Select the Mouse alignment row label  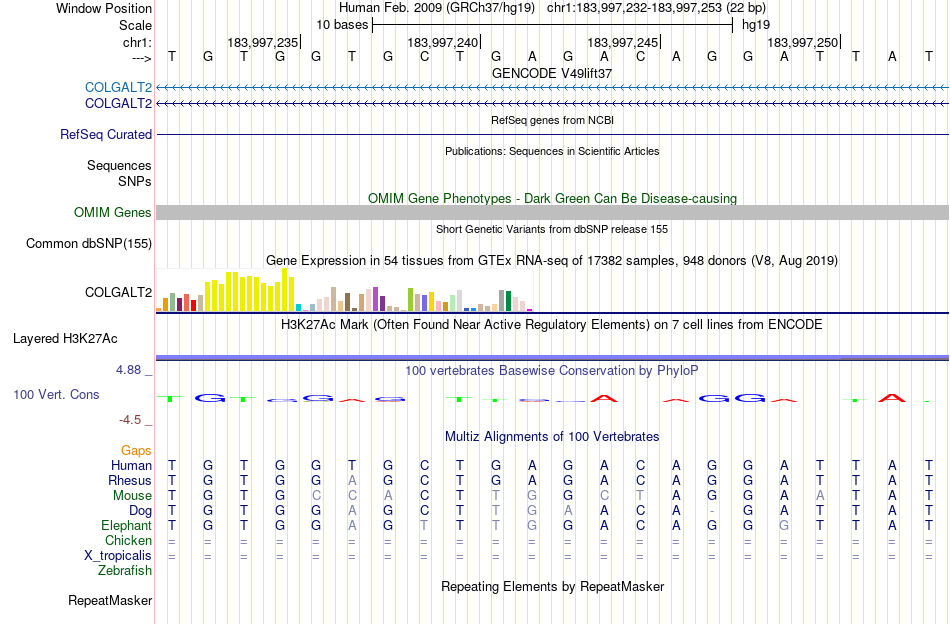tap(132, 496)
